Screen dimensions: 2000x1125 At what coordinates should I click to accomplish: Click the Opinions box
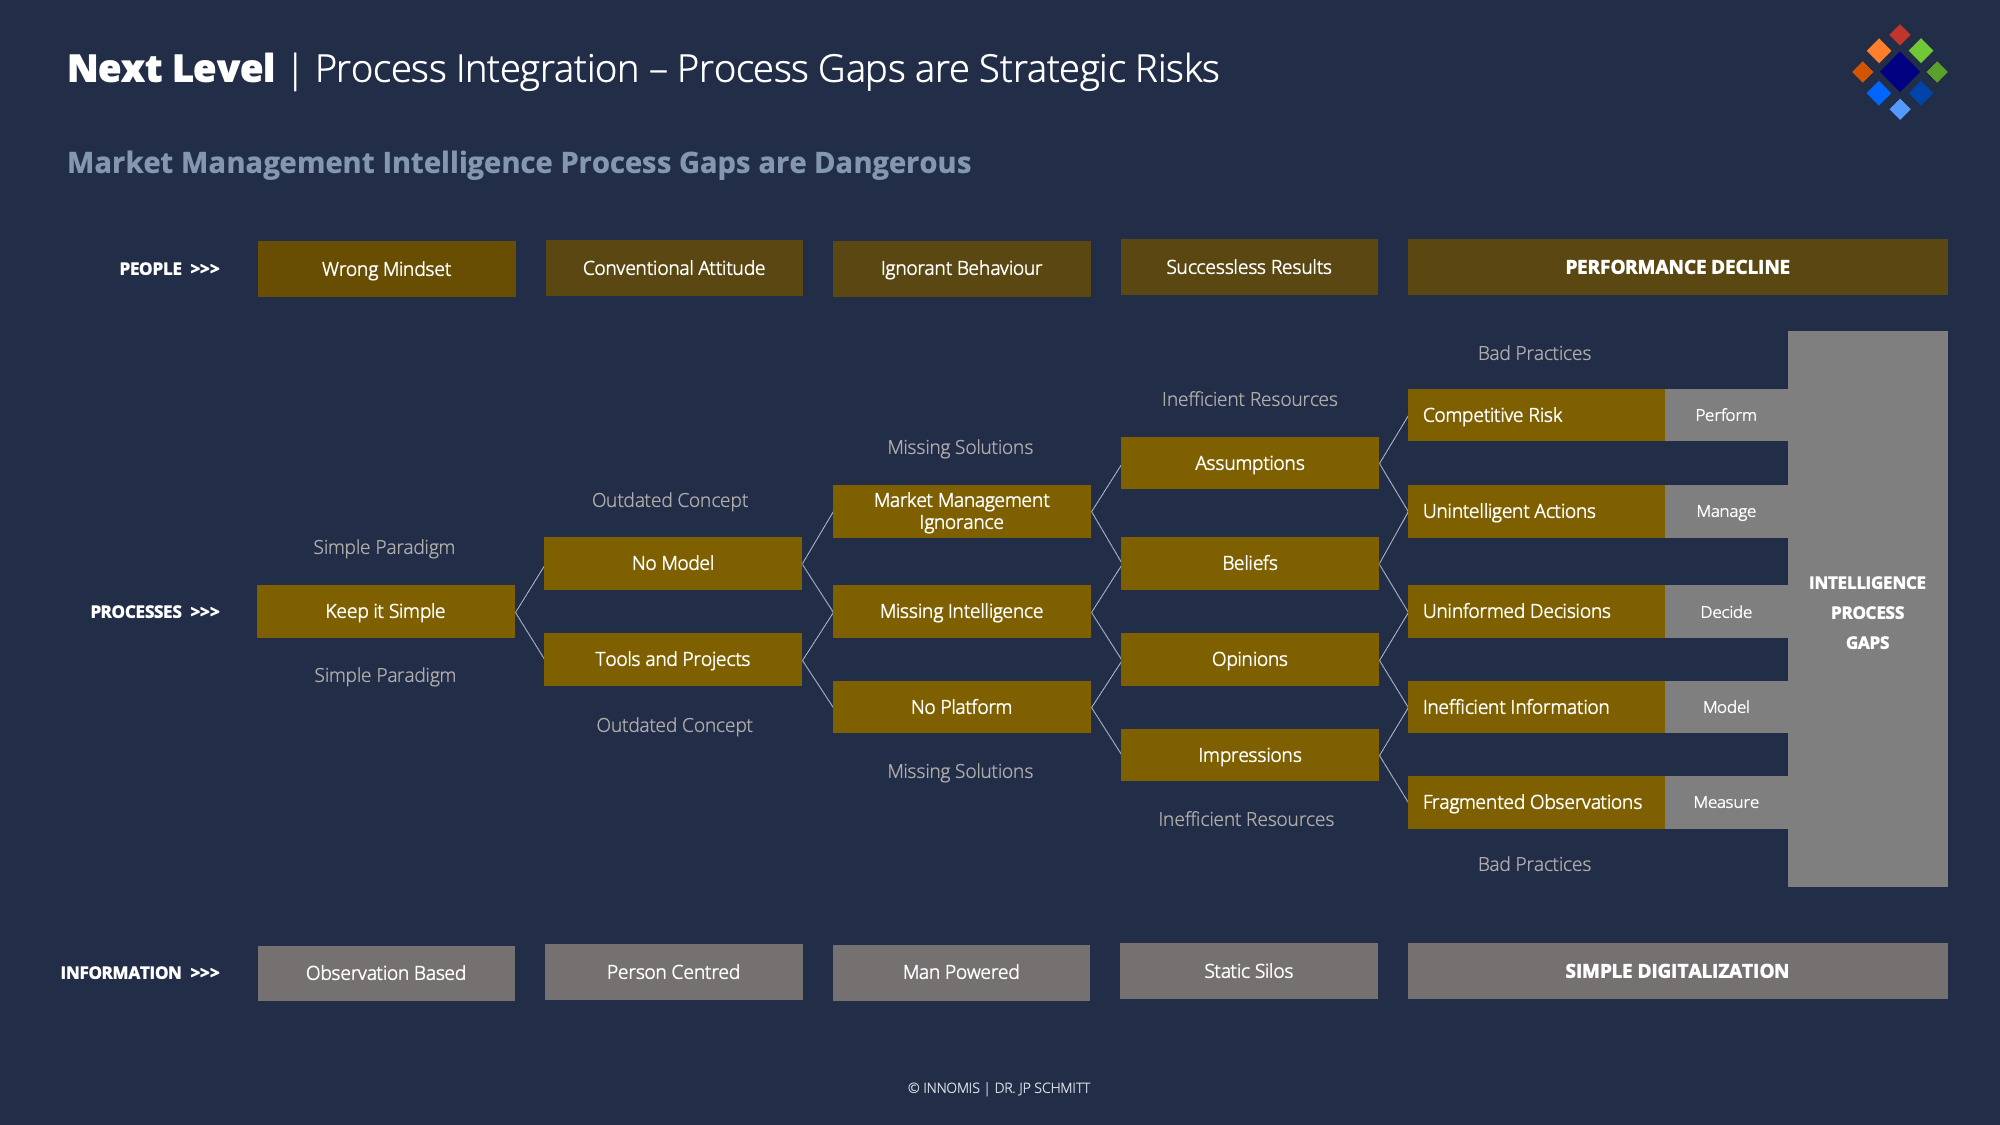pos(1249,659)
